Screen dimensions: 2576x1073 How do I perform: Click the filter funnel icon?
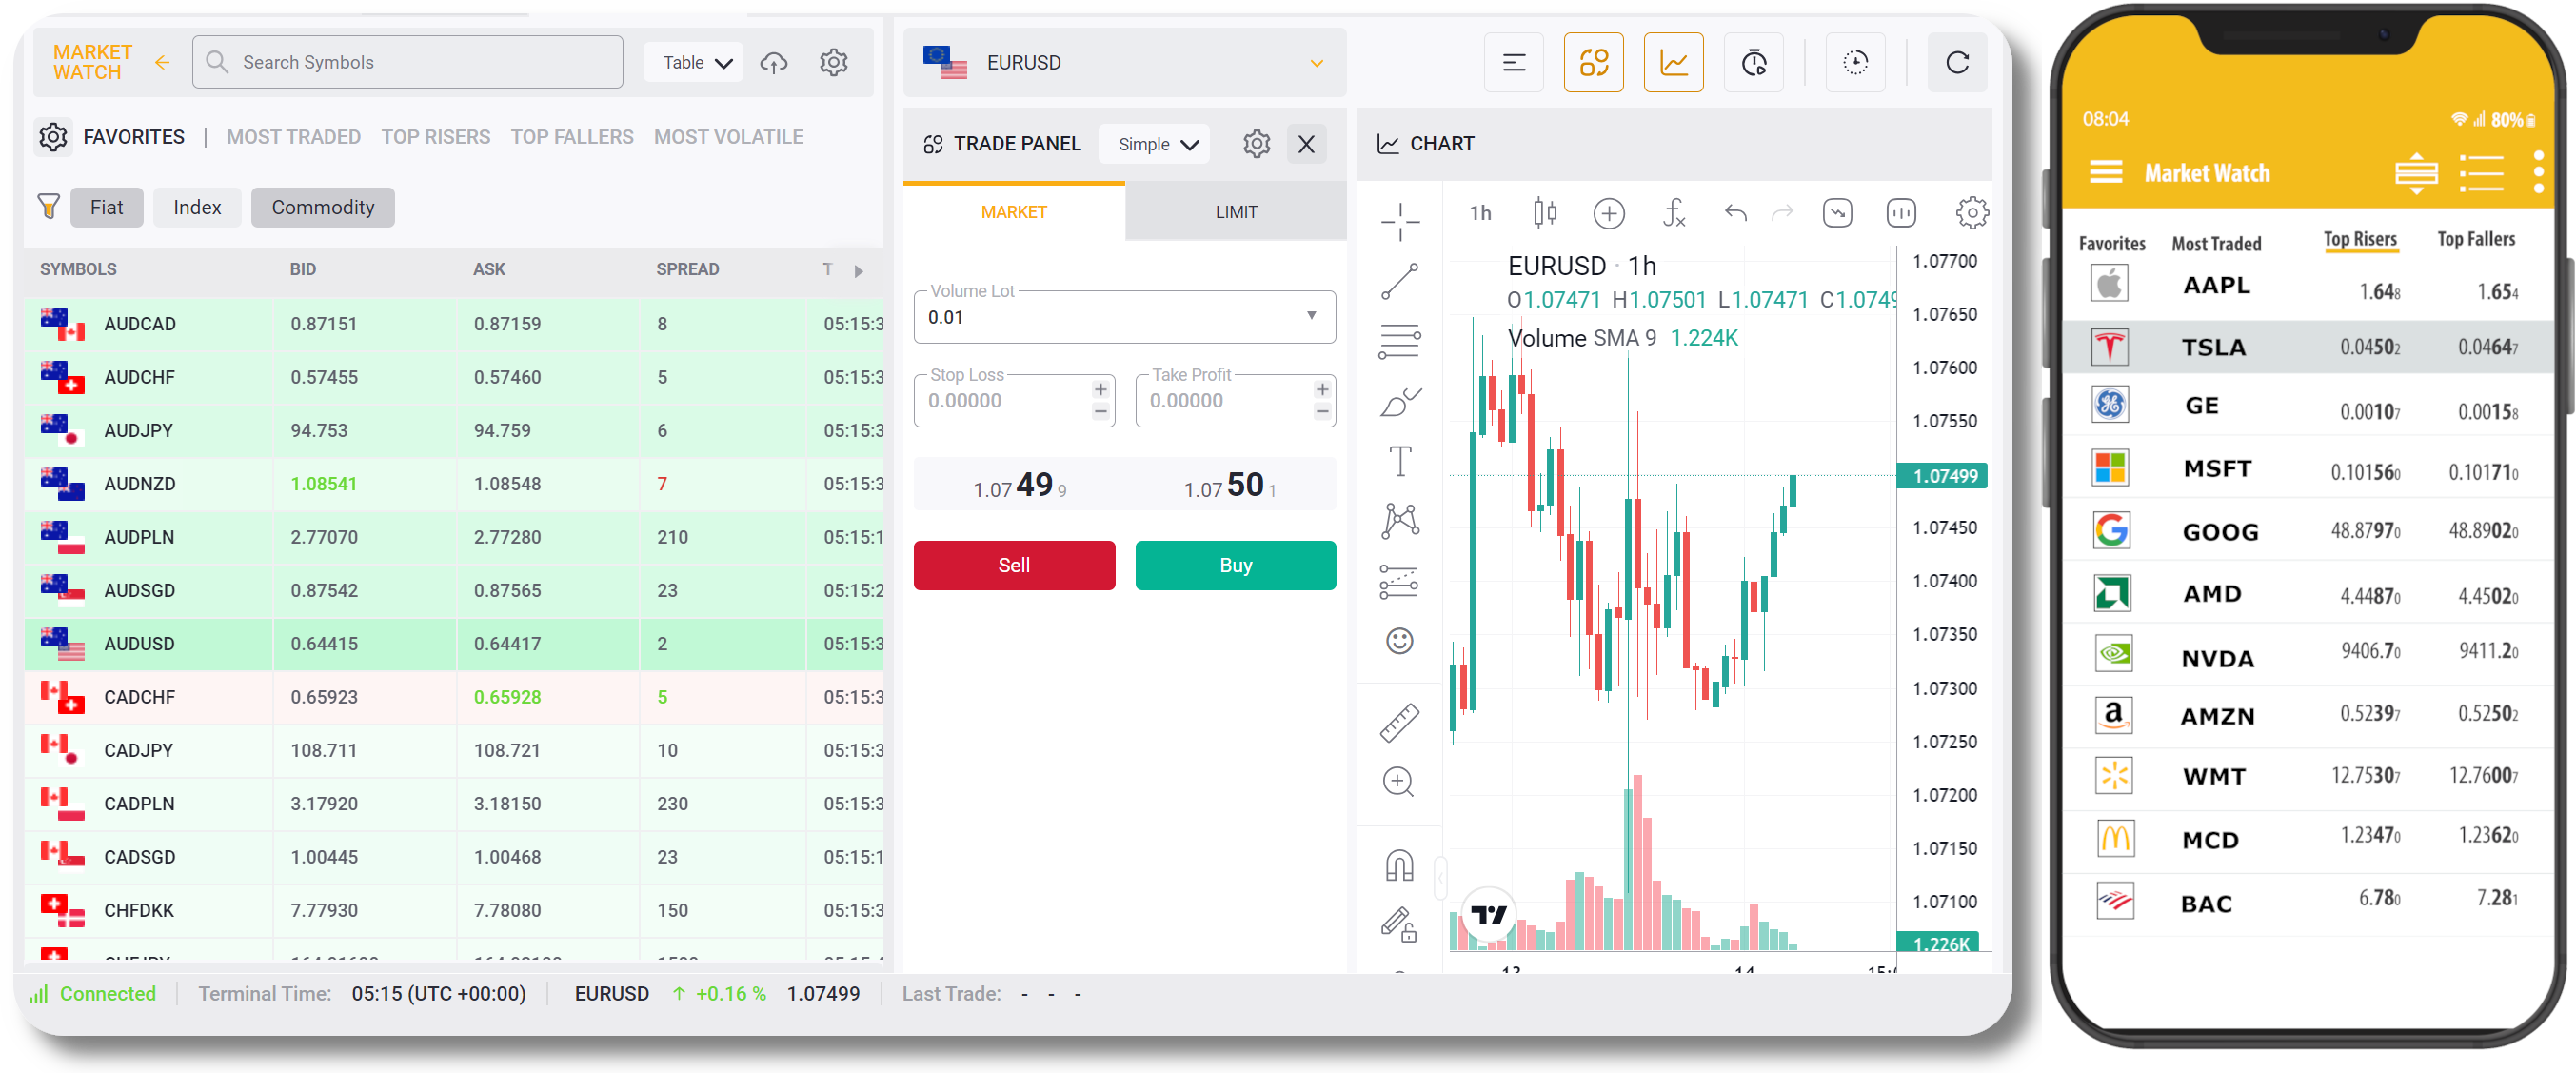pyautogui.click(x=48, y=207)
